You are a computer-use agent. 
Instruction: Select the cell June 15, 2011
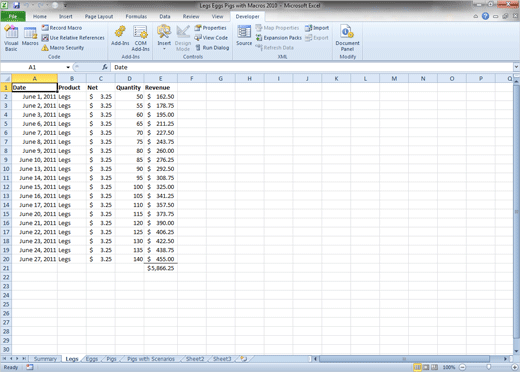35,187
